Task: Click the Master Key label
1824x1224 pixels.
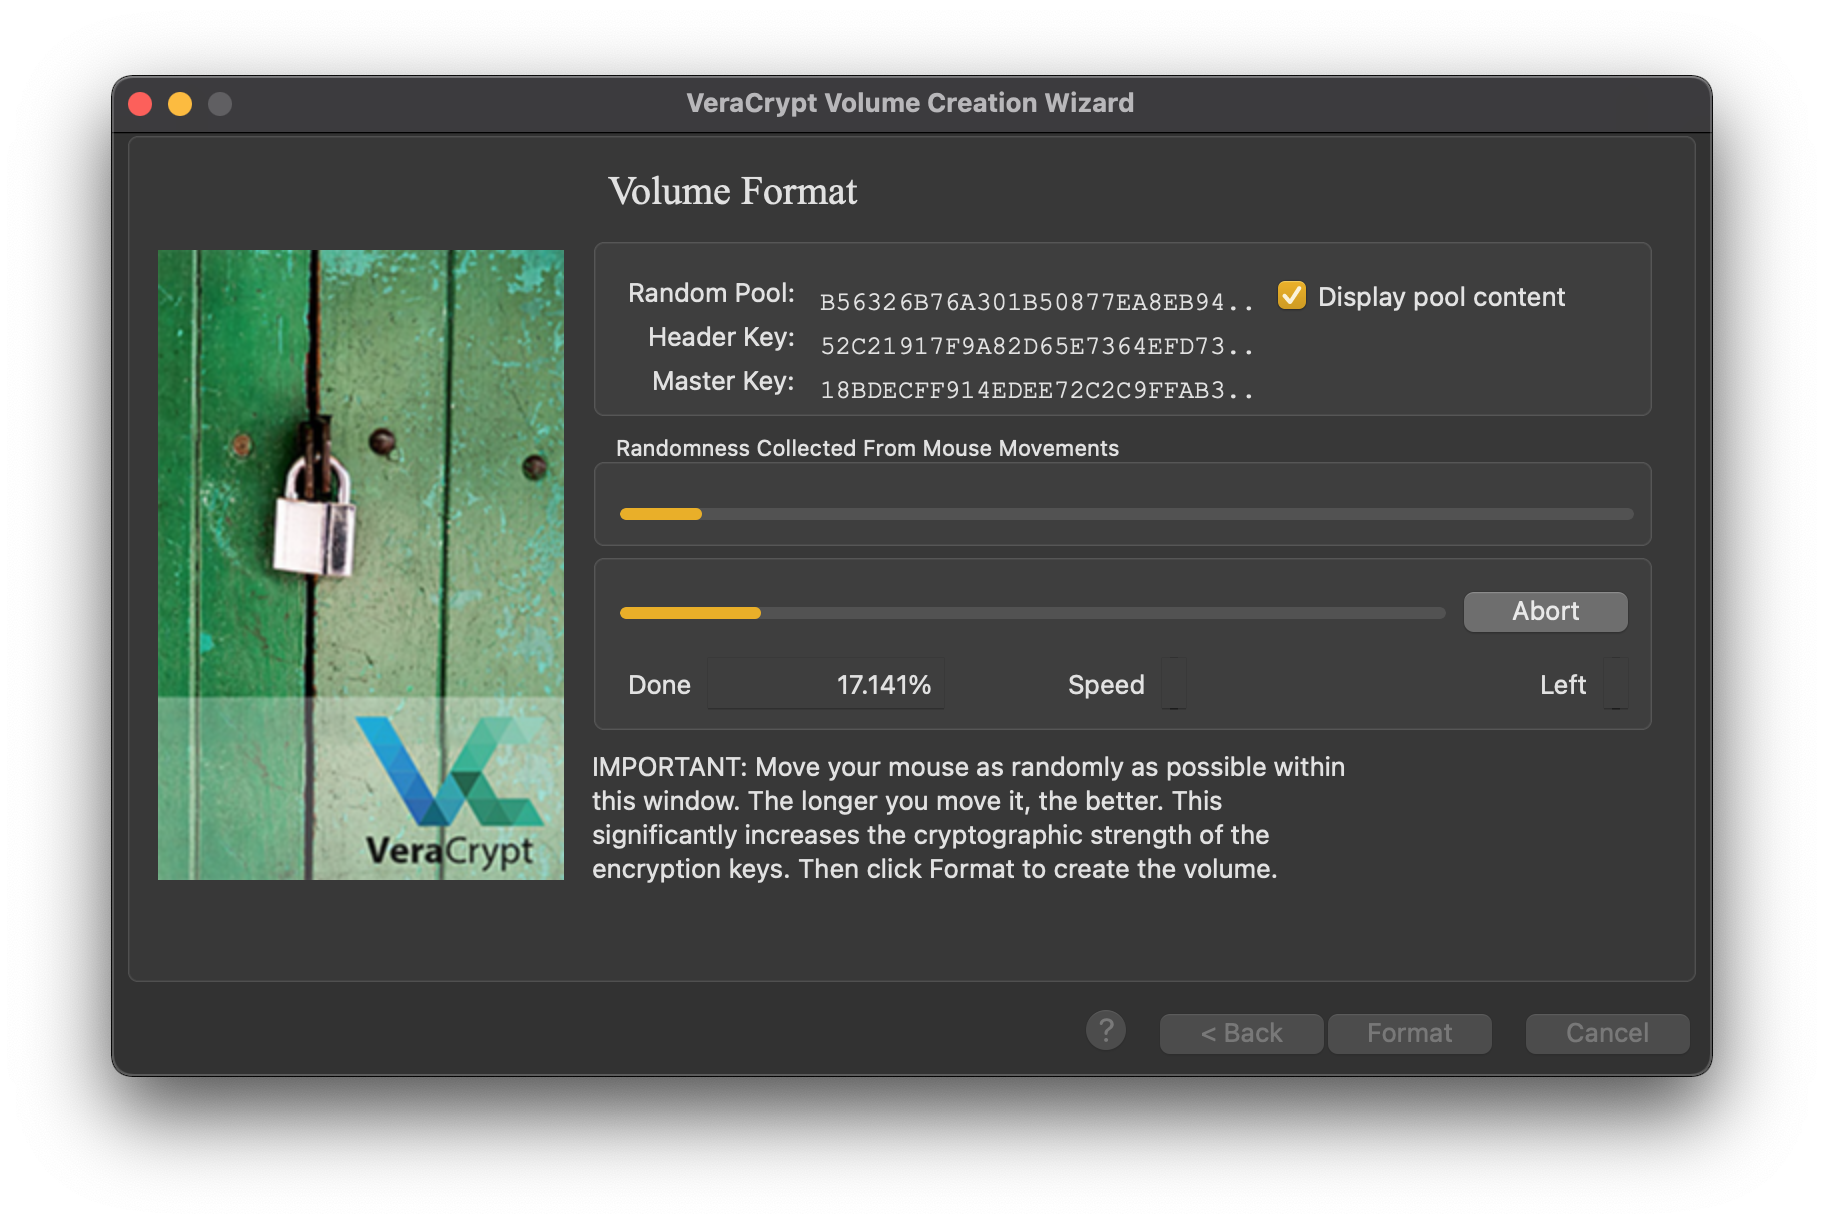Action: pyautogui.click(x=723, y=381)
